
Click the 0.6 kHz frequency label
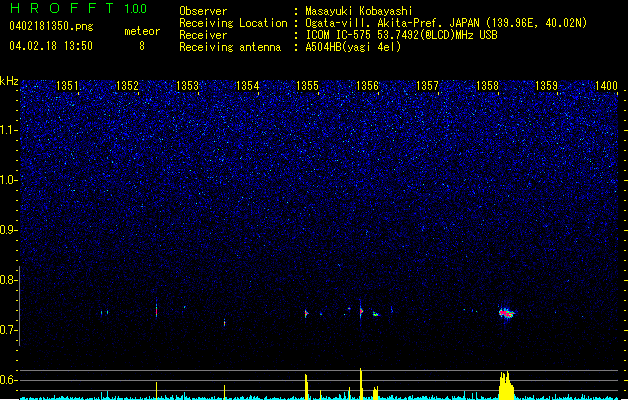pyautogui.click(x=9, y=380)
